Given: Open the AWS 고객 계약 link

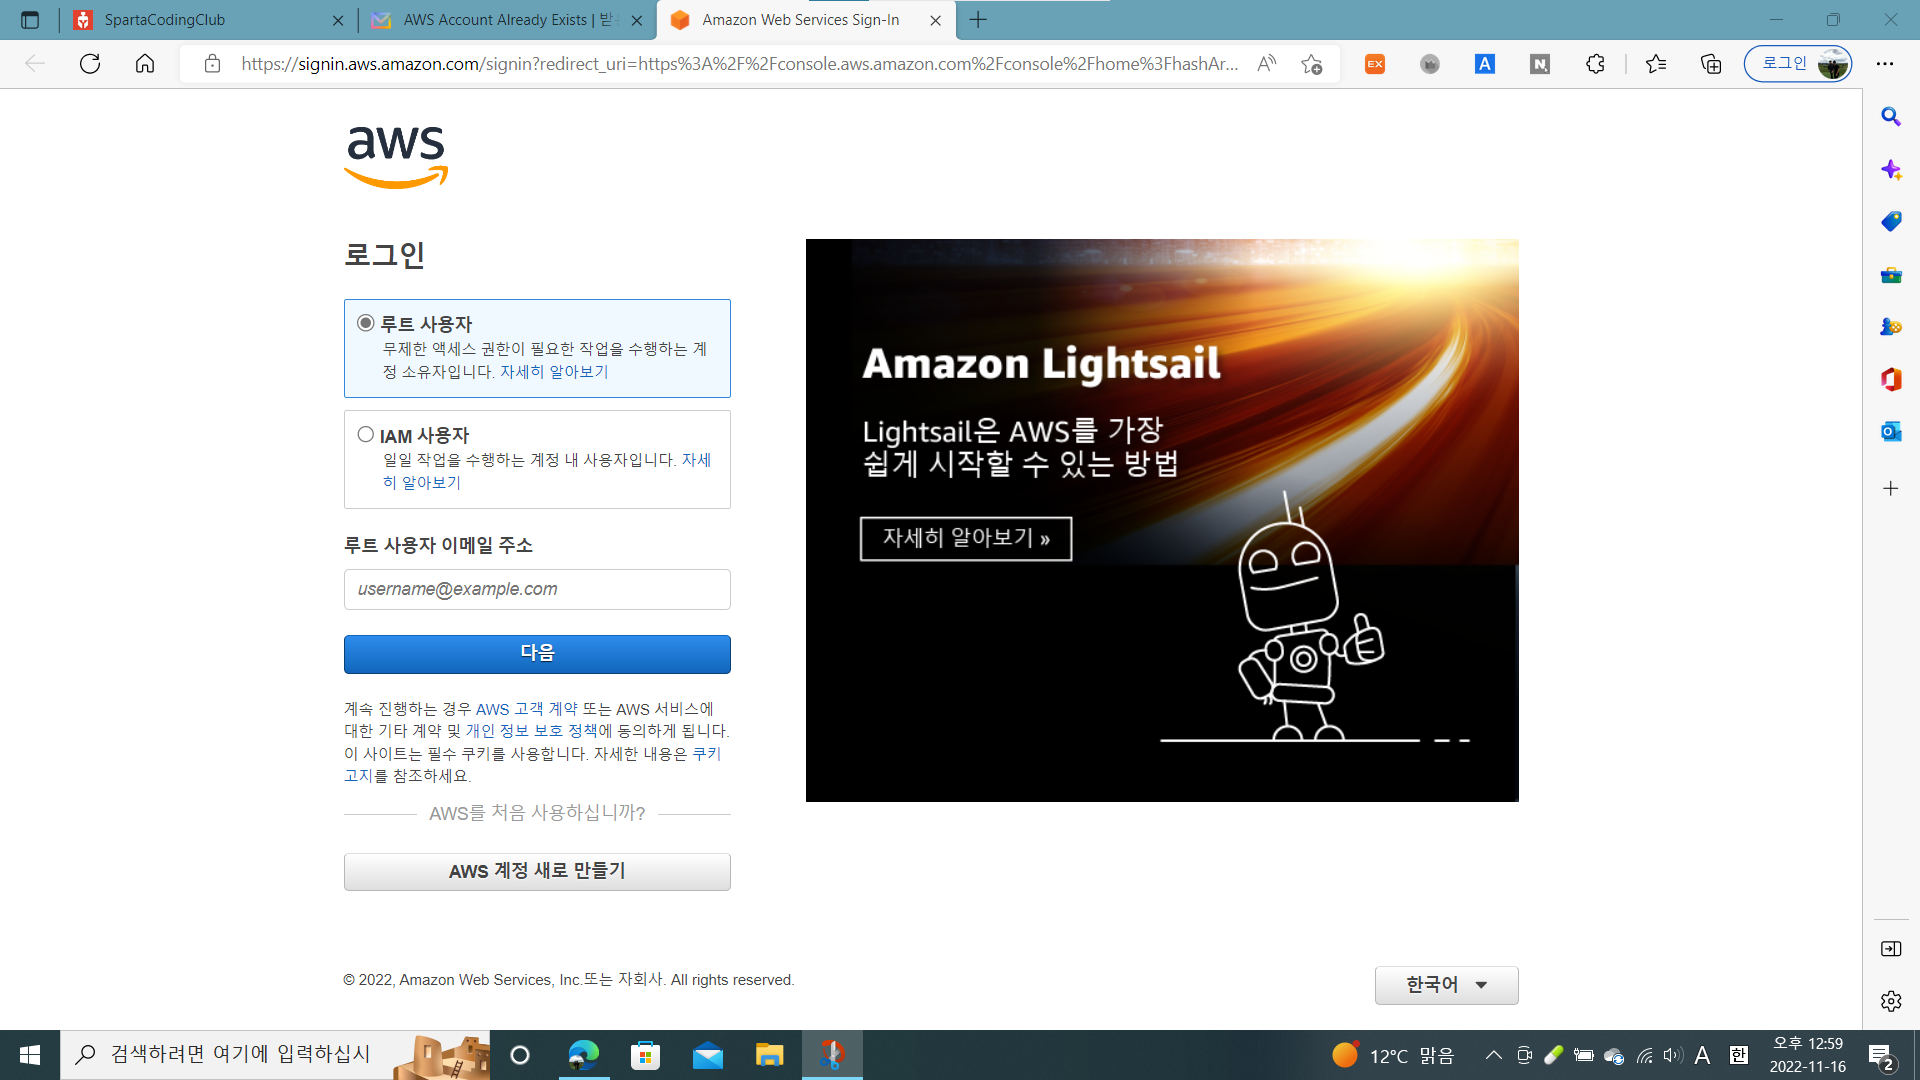Looking at the screenshot, I should point(527,709).
